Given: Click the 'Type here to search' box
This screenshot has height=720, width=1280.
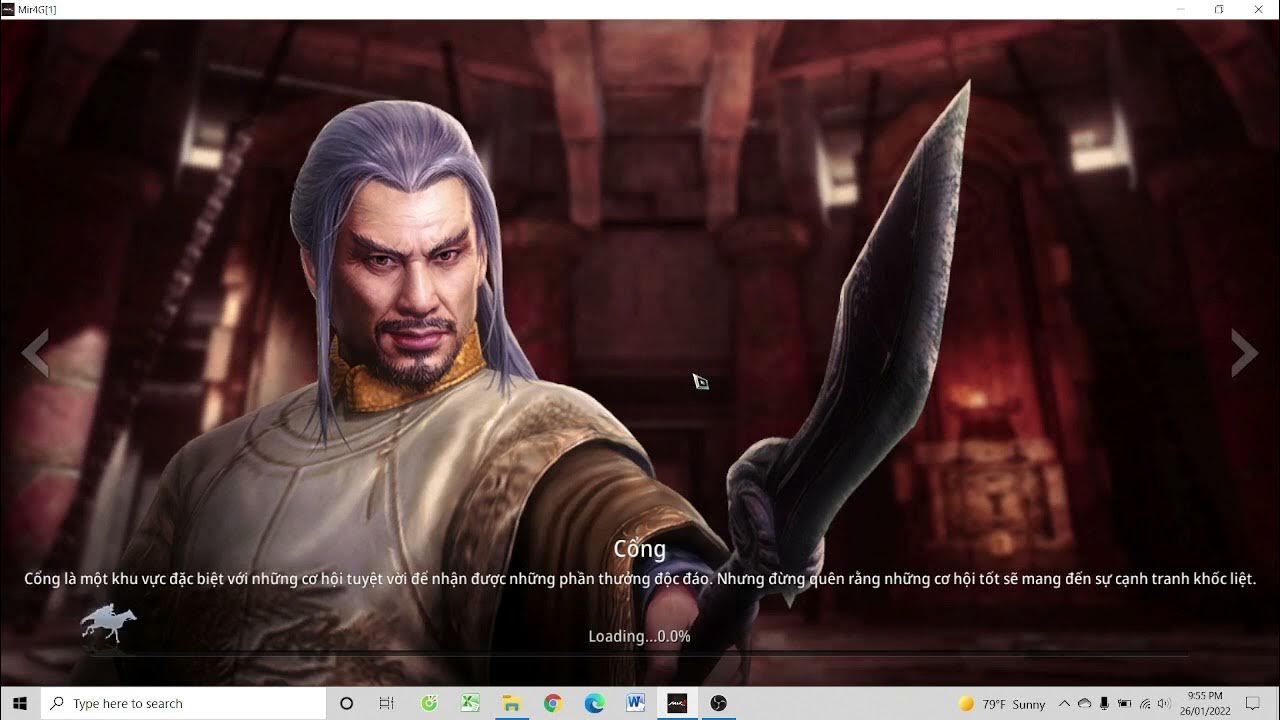Looking at the screenshot, I should click(x=184, y=703).
